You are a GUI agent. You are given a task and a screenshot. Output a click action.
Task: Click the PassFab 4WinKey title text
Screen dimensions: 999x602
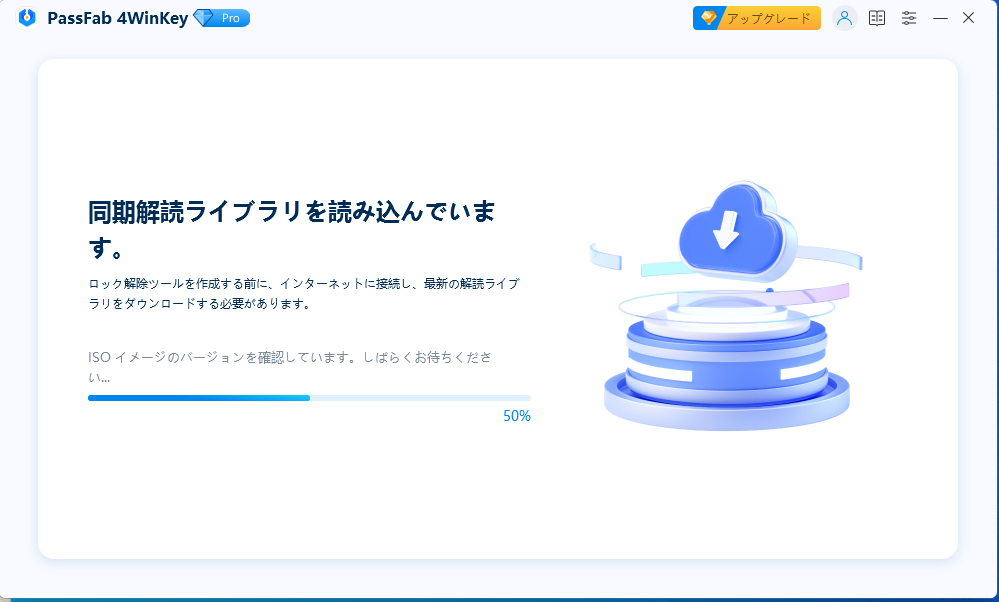(x=117, y=18)
